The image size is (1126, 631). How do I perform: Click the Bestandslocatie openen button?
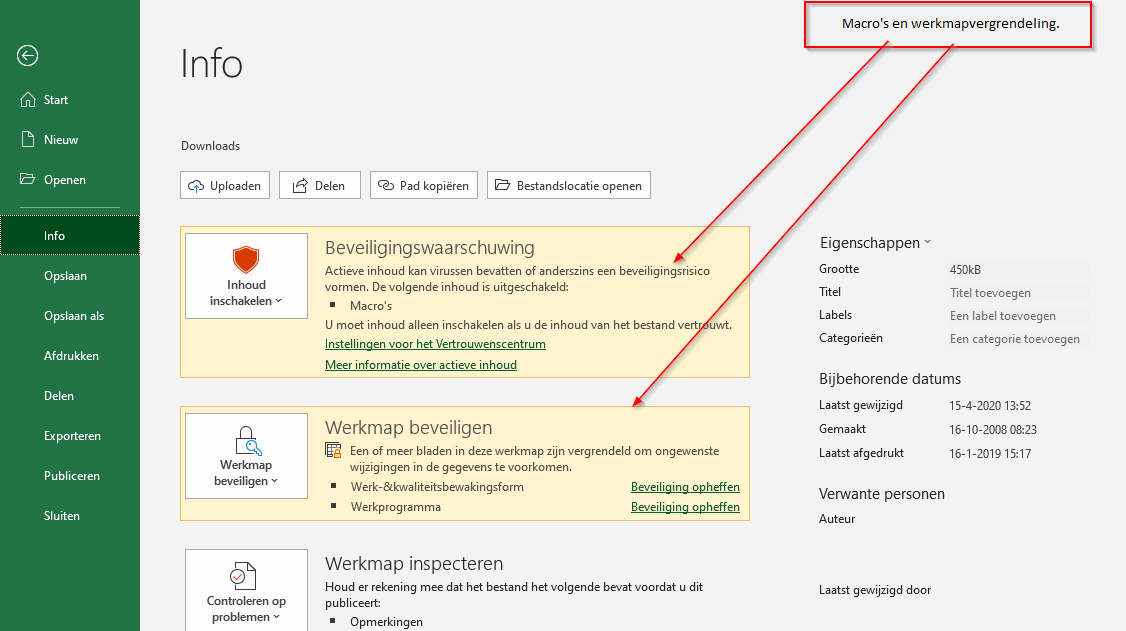pos(569,185)
